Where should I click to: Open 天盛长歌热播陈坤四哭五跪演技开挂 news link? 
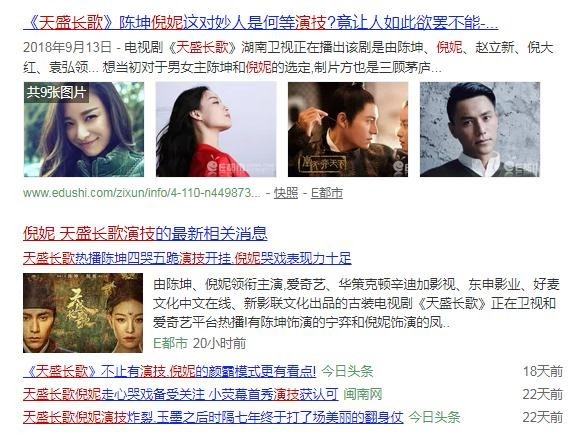[187, 258]
